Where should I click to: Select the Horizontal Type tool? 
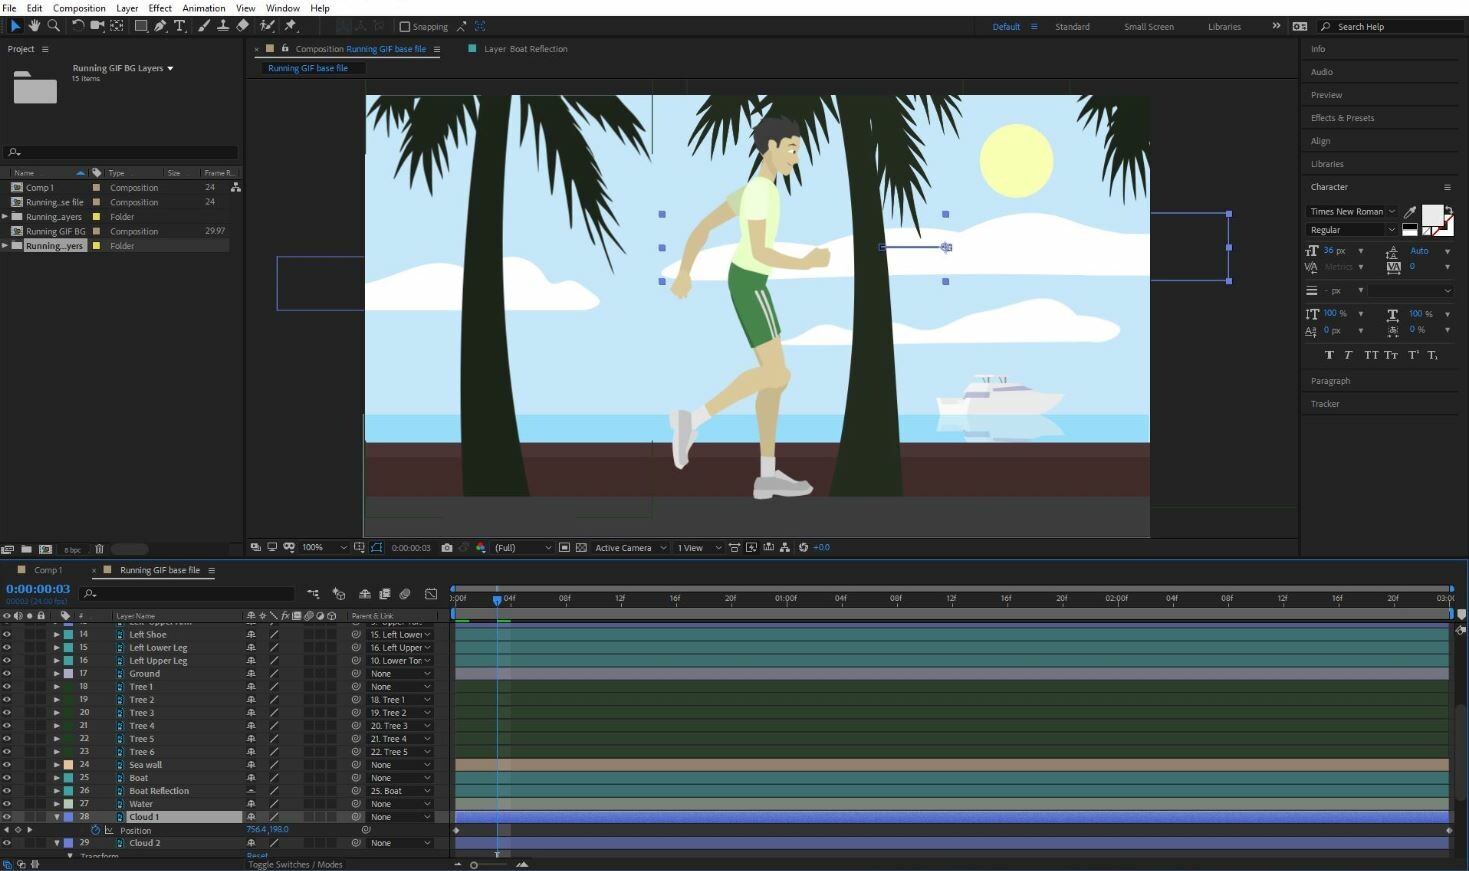(x=179, y=26)
